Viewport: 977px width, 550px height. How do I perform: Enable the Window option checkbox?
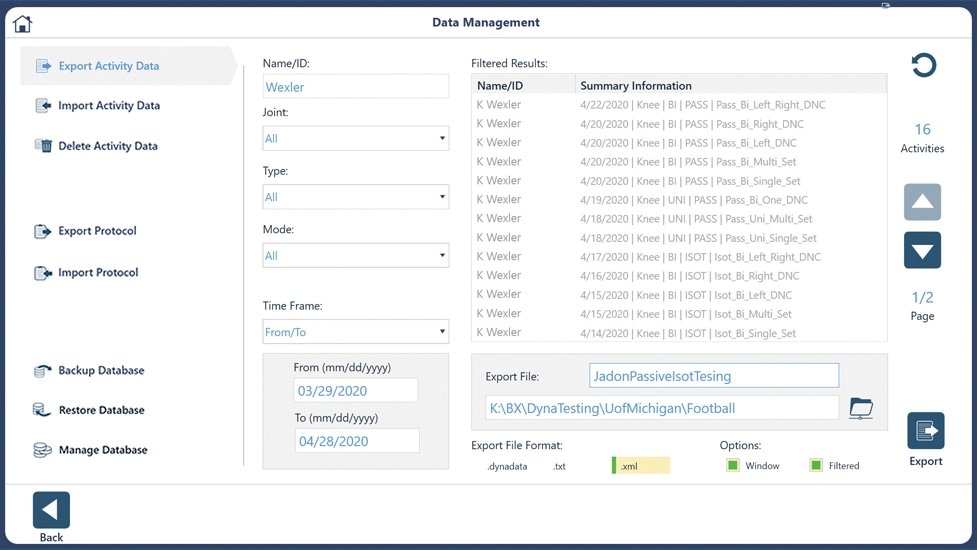pyautogui.click(x=733, y=465)
